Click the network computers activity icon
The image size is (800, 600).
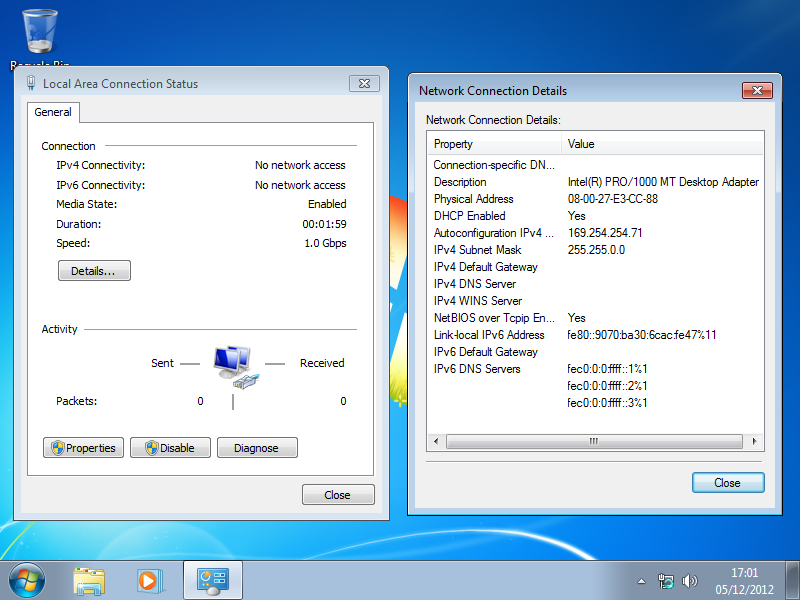[234, 367]
